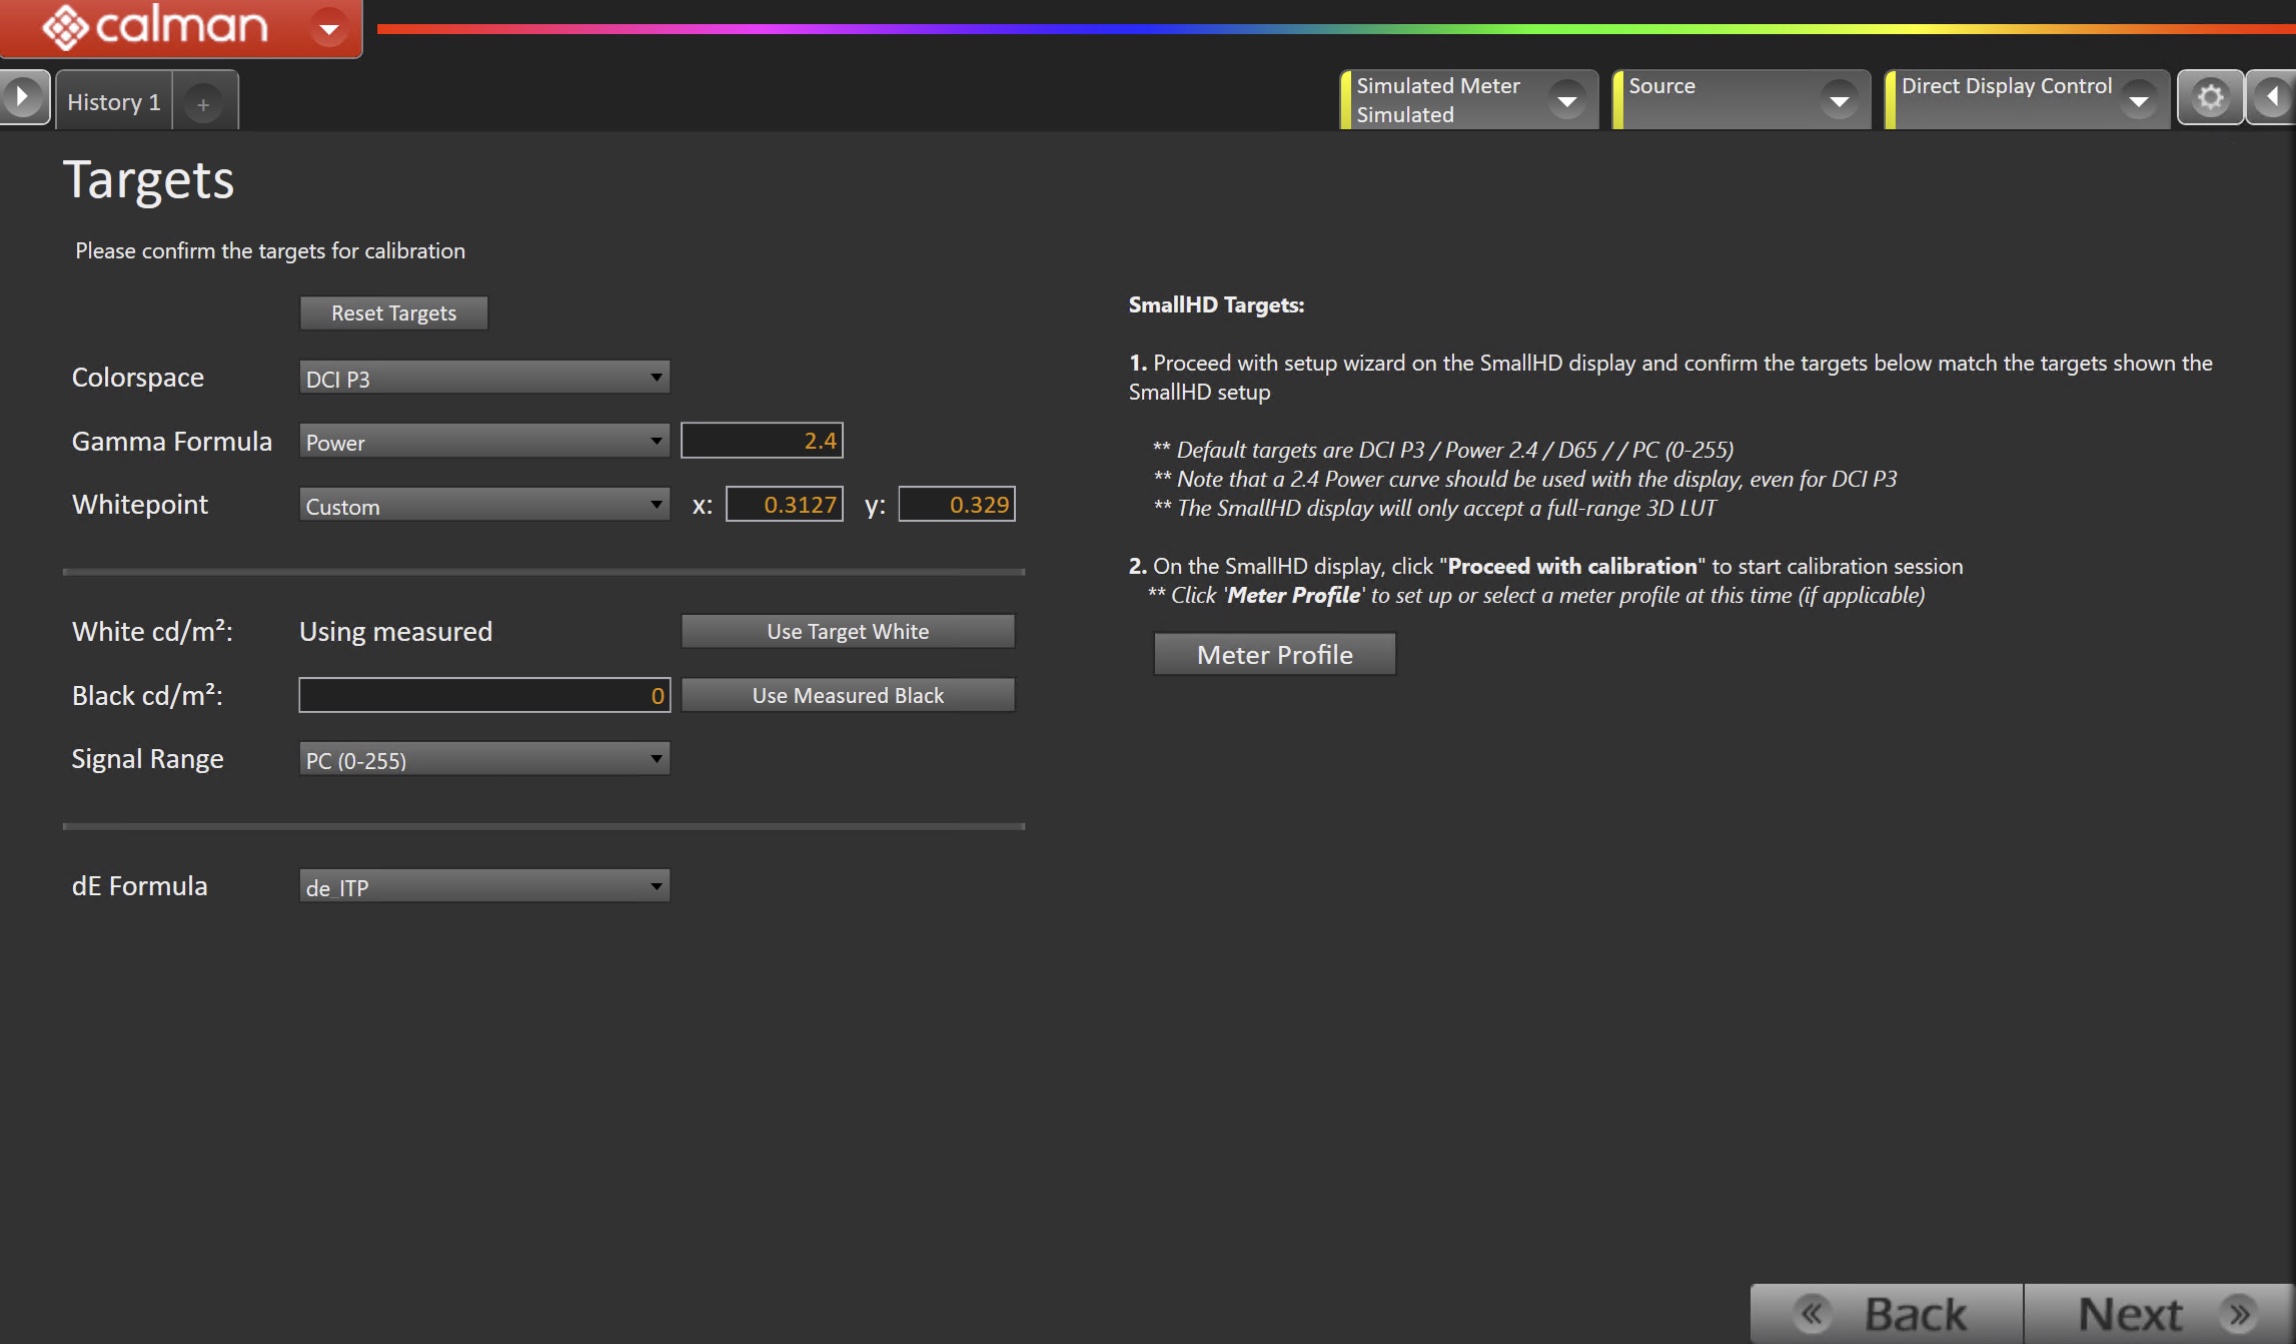This screenshot has width=2296, height=1344.
Task: Collapse right panel arrow icon
Action: coord(2272,98)
